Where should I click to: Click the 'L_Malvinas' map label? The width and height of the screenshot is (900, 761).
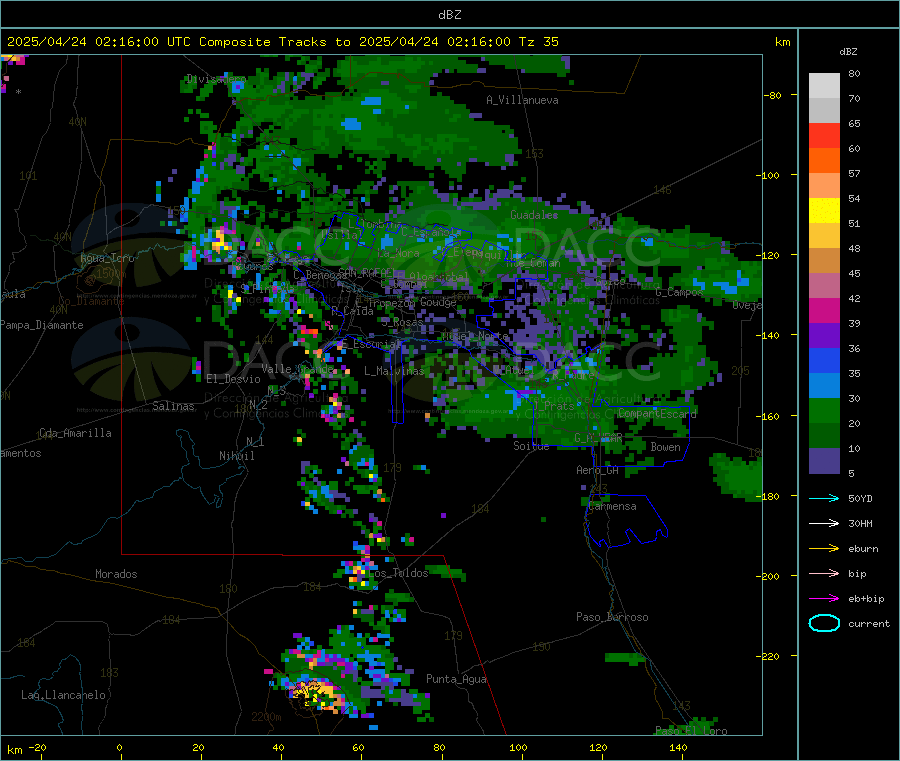[394, 371]
